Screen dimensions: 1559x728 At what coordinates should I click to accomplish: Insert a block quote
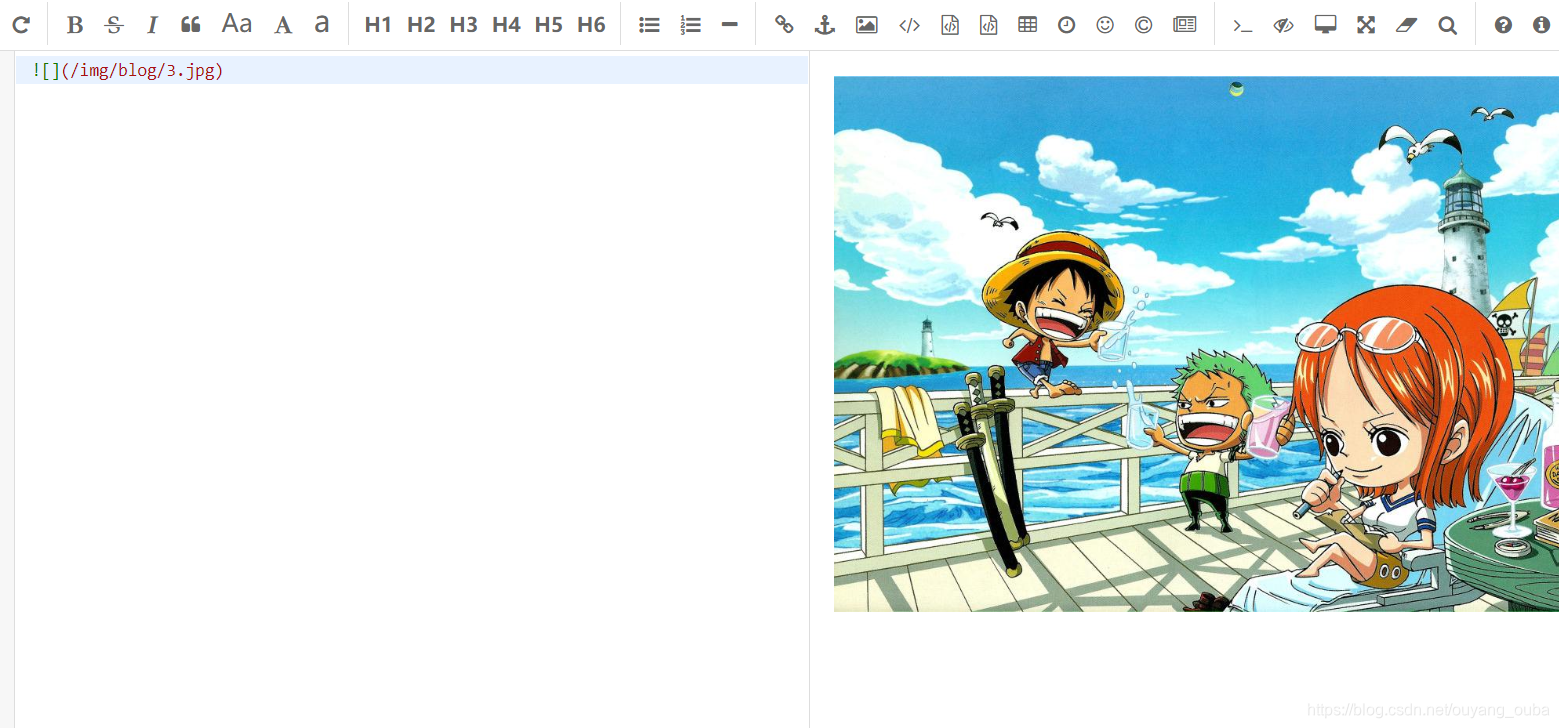191,25
